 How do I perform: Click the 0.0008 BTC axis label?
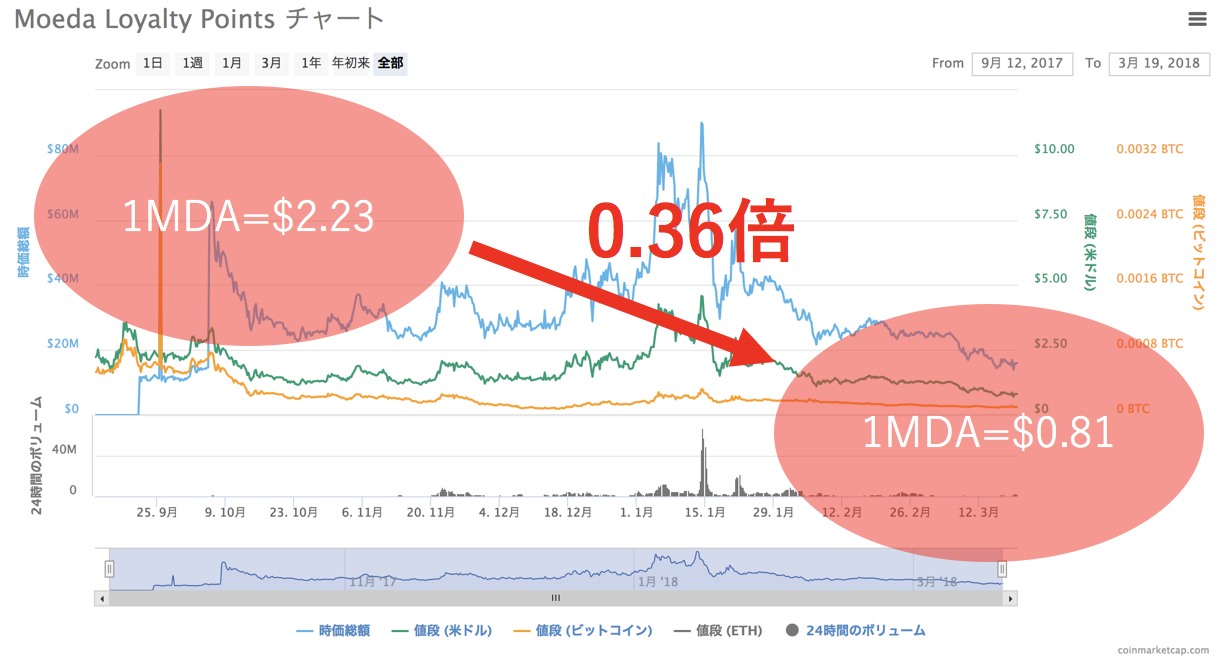point(1149,344)
